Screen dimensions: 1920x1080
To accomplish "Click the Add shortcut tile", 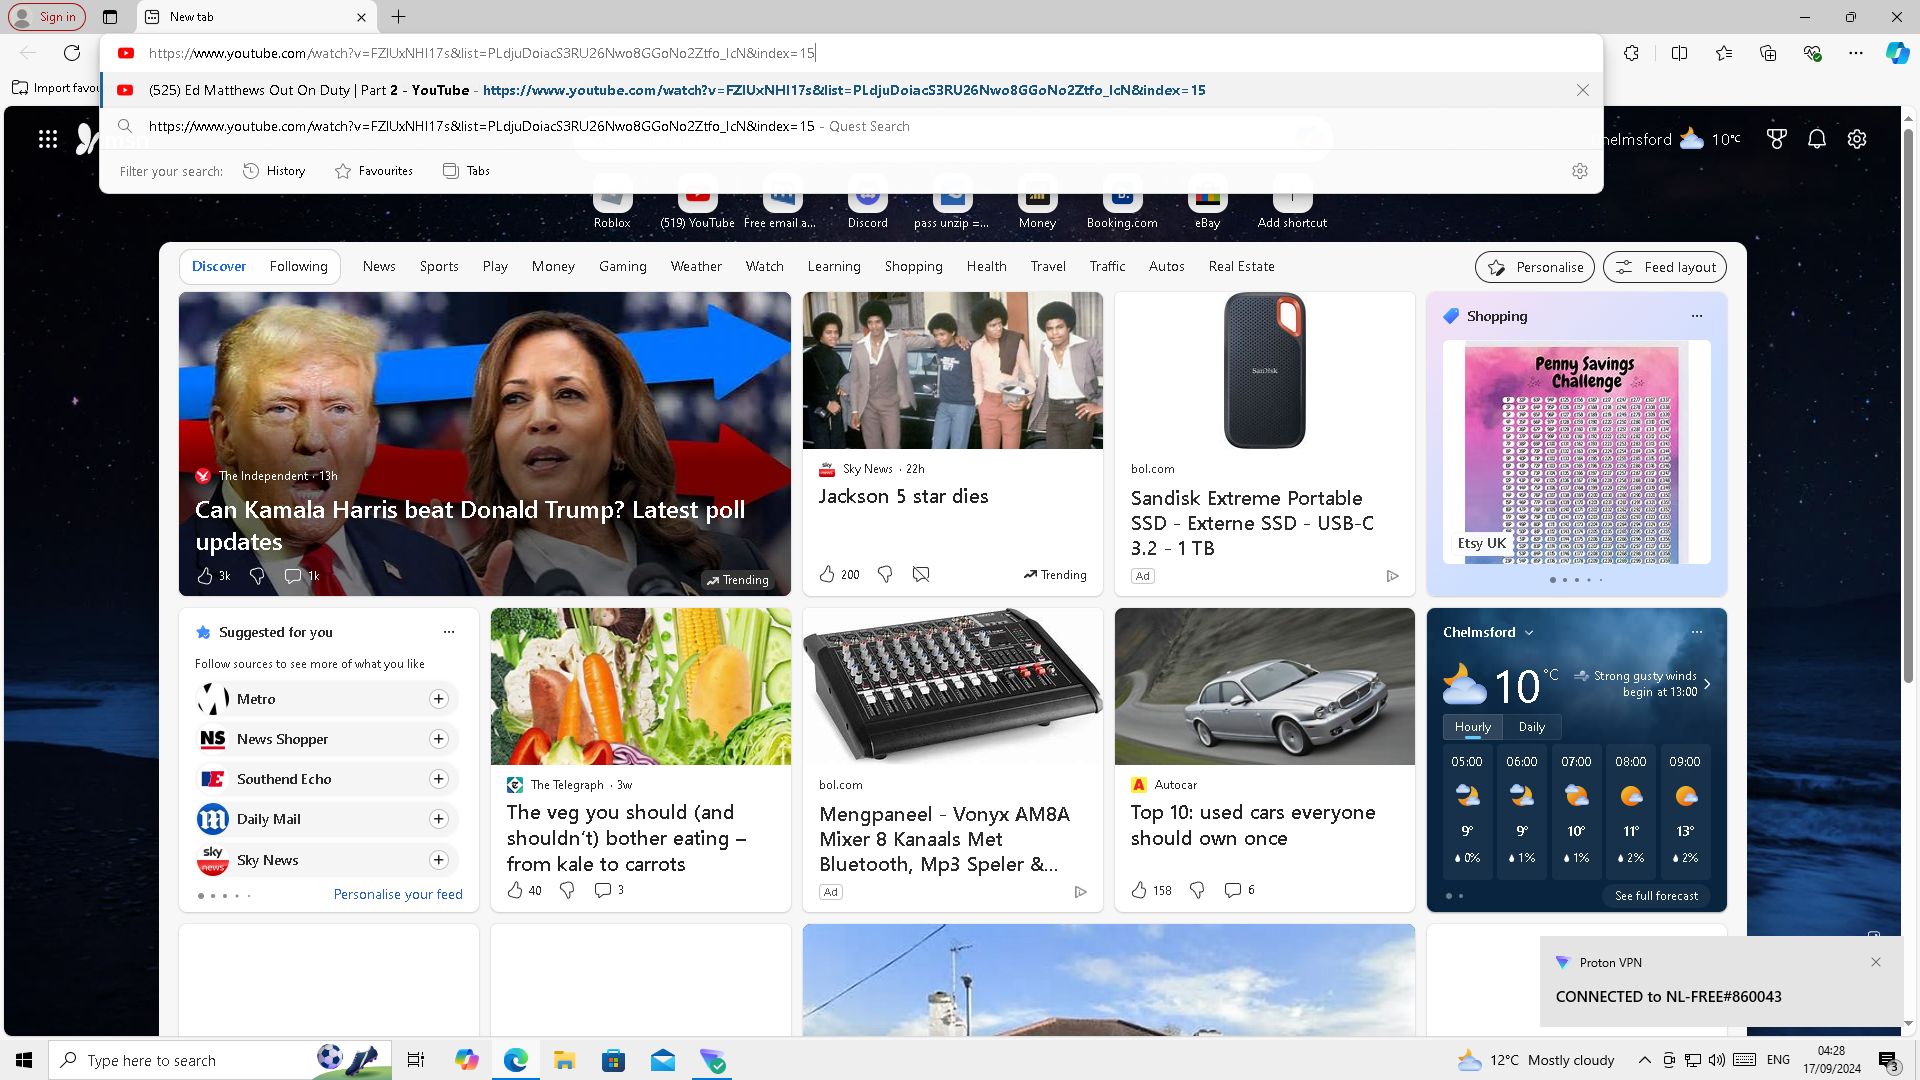I will [x=1292, y=203].
